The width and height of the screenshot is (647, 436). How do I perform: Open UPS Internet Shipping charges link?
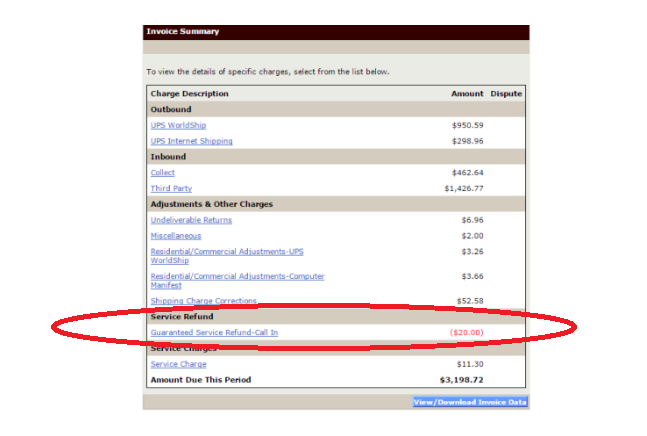pos(191,141)
